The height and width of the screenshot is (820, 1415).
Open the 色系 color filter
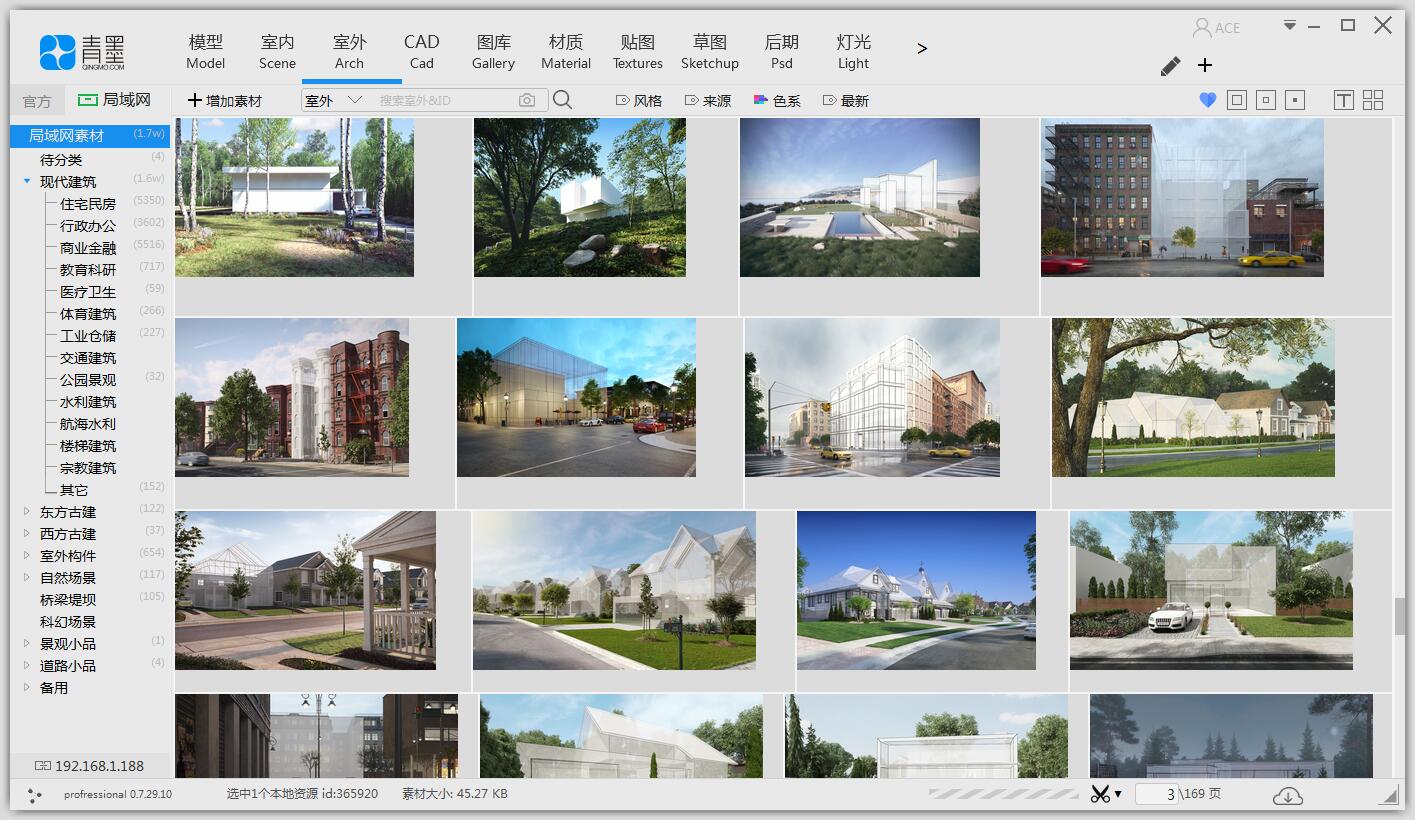(x=777, y=101)
